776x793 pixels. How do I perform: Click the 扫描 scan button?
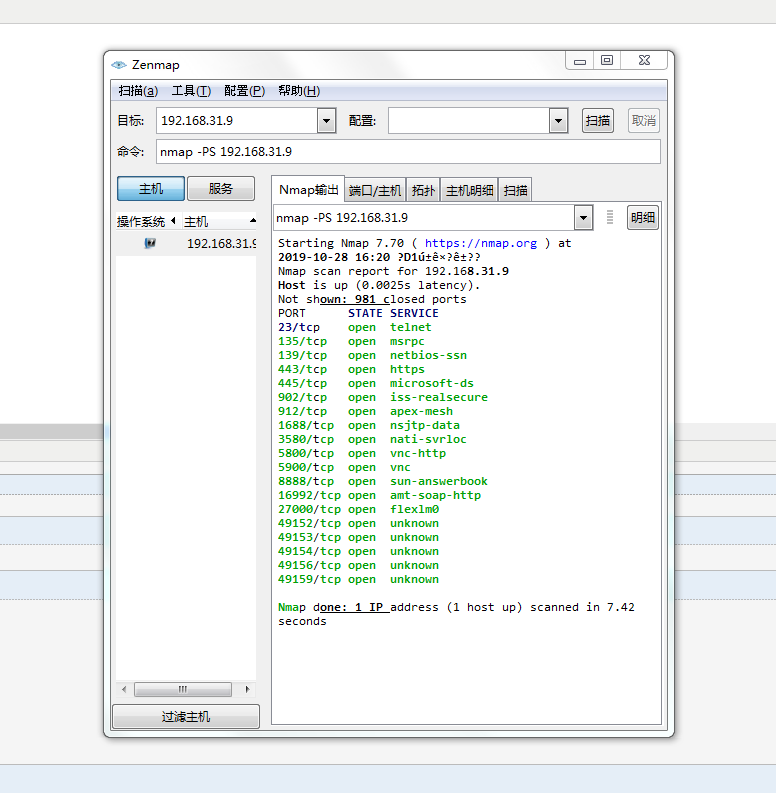pyautogui.click(x=598, y=121)
